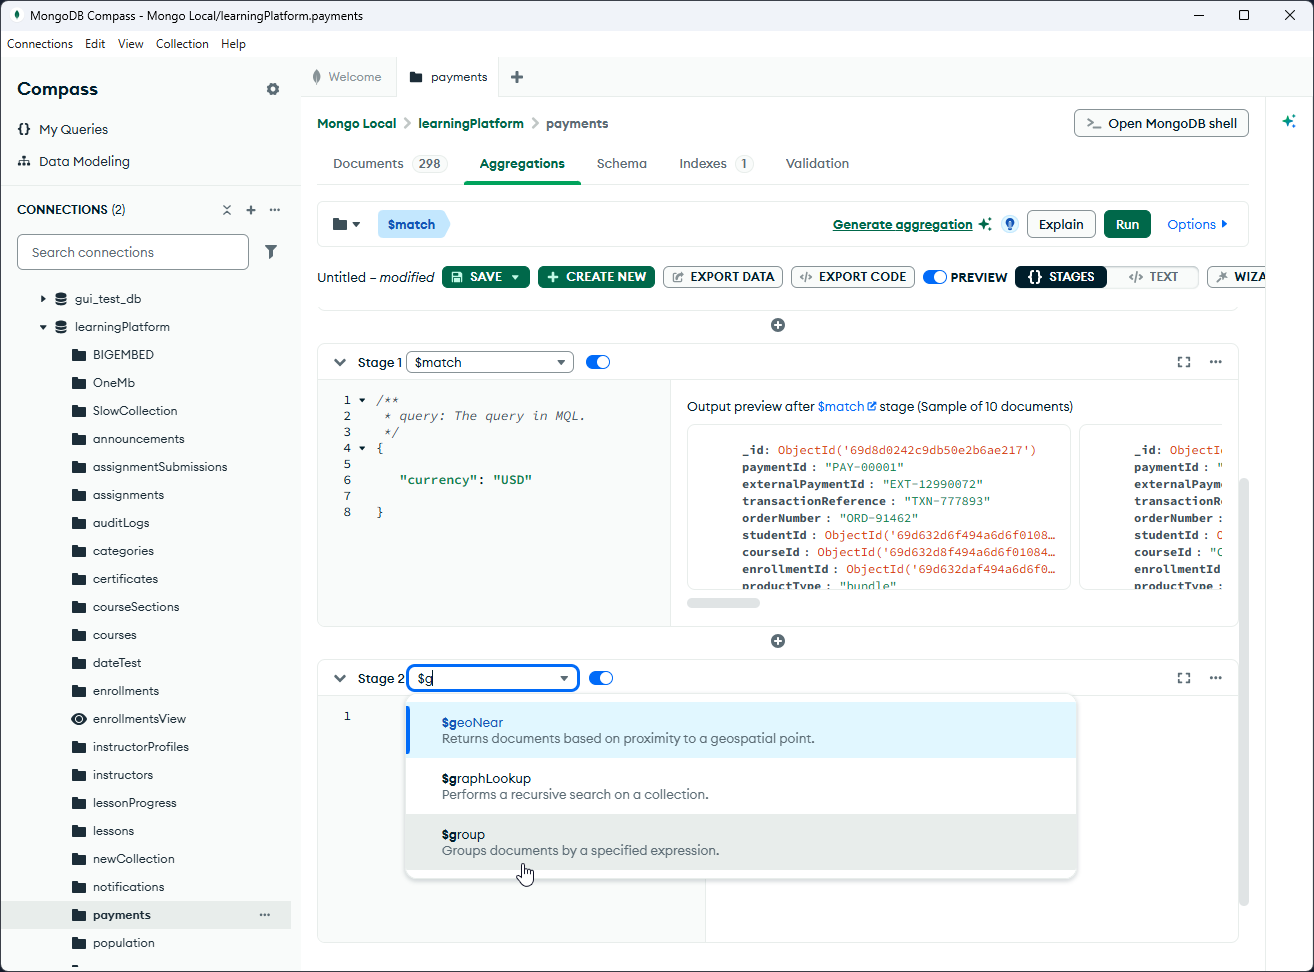Click the courses collection folder icon
Screen dimensions: 1314x972
click(80, 635)
